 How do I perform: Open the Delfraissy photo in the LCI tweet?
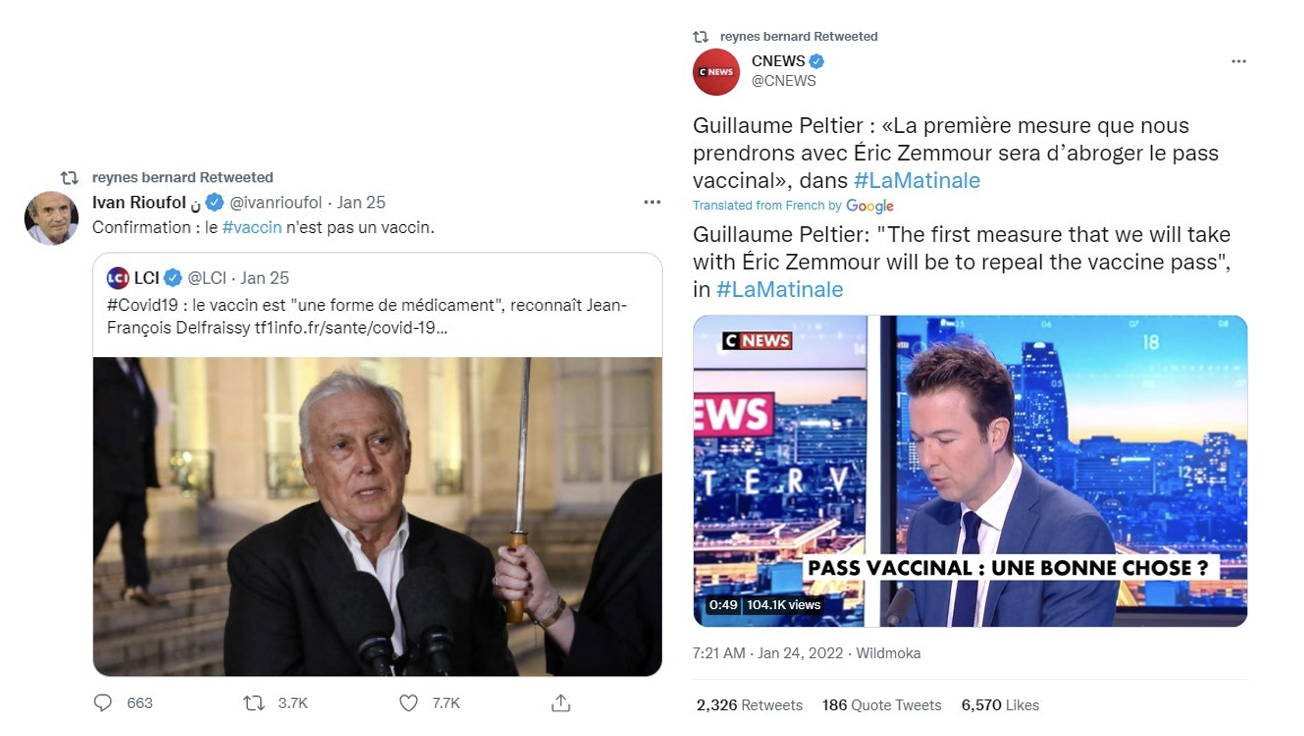(x=377, y=517)
